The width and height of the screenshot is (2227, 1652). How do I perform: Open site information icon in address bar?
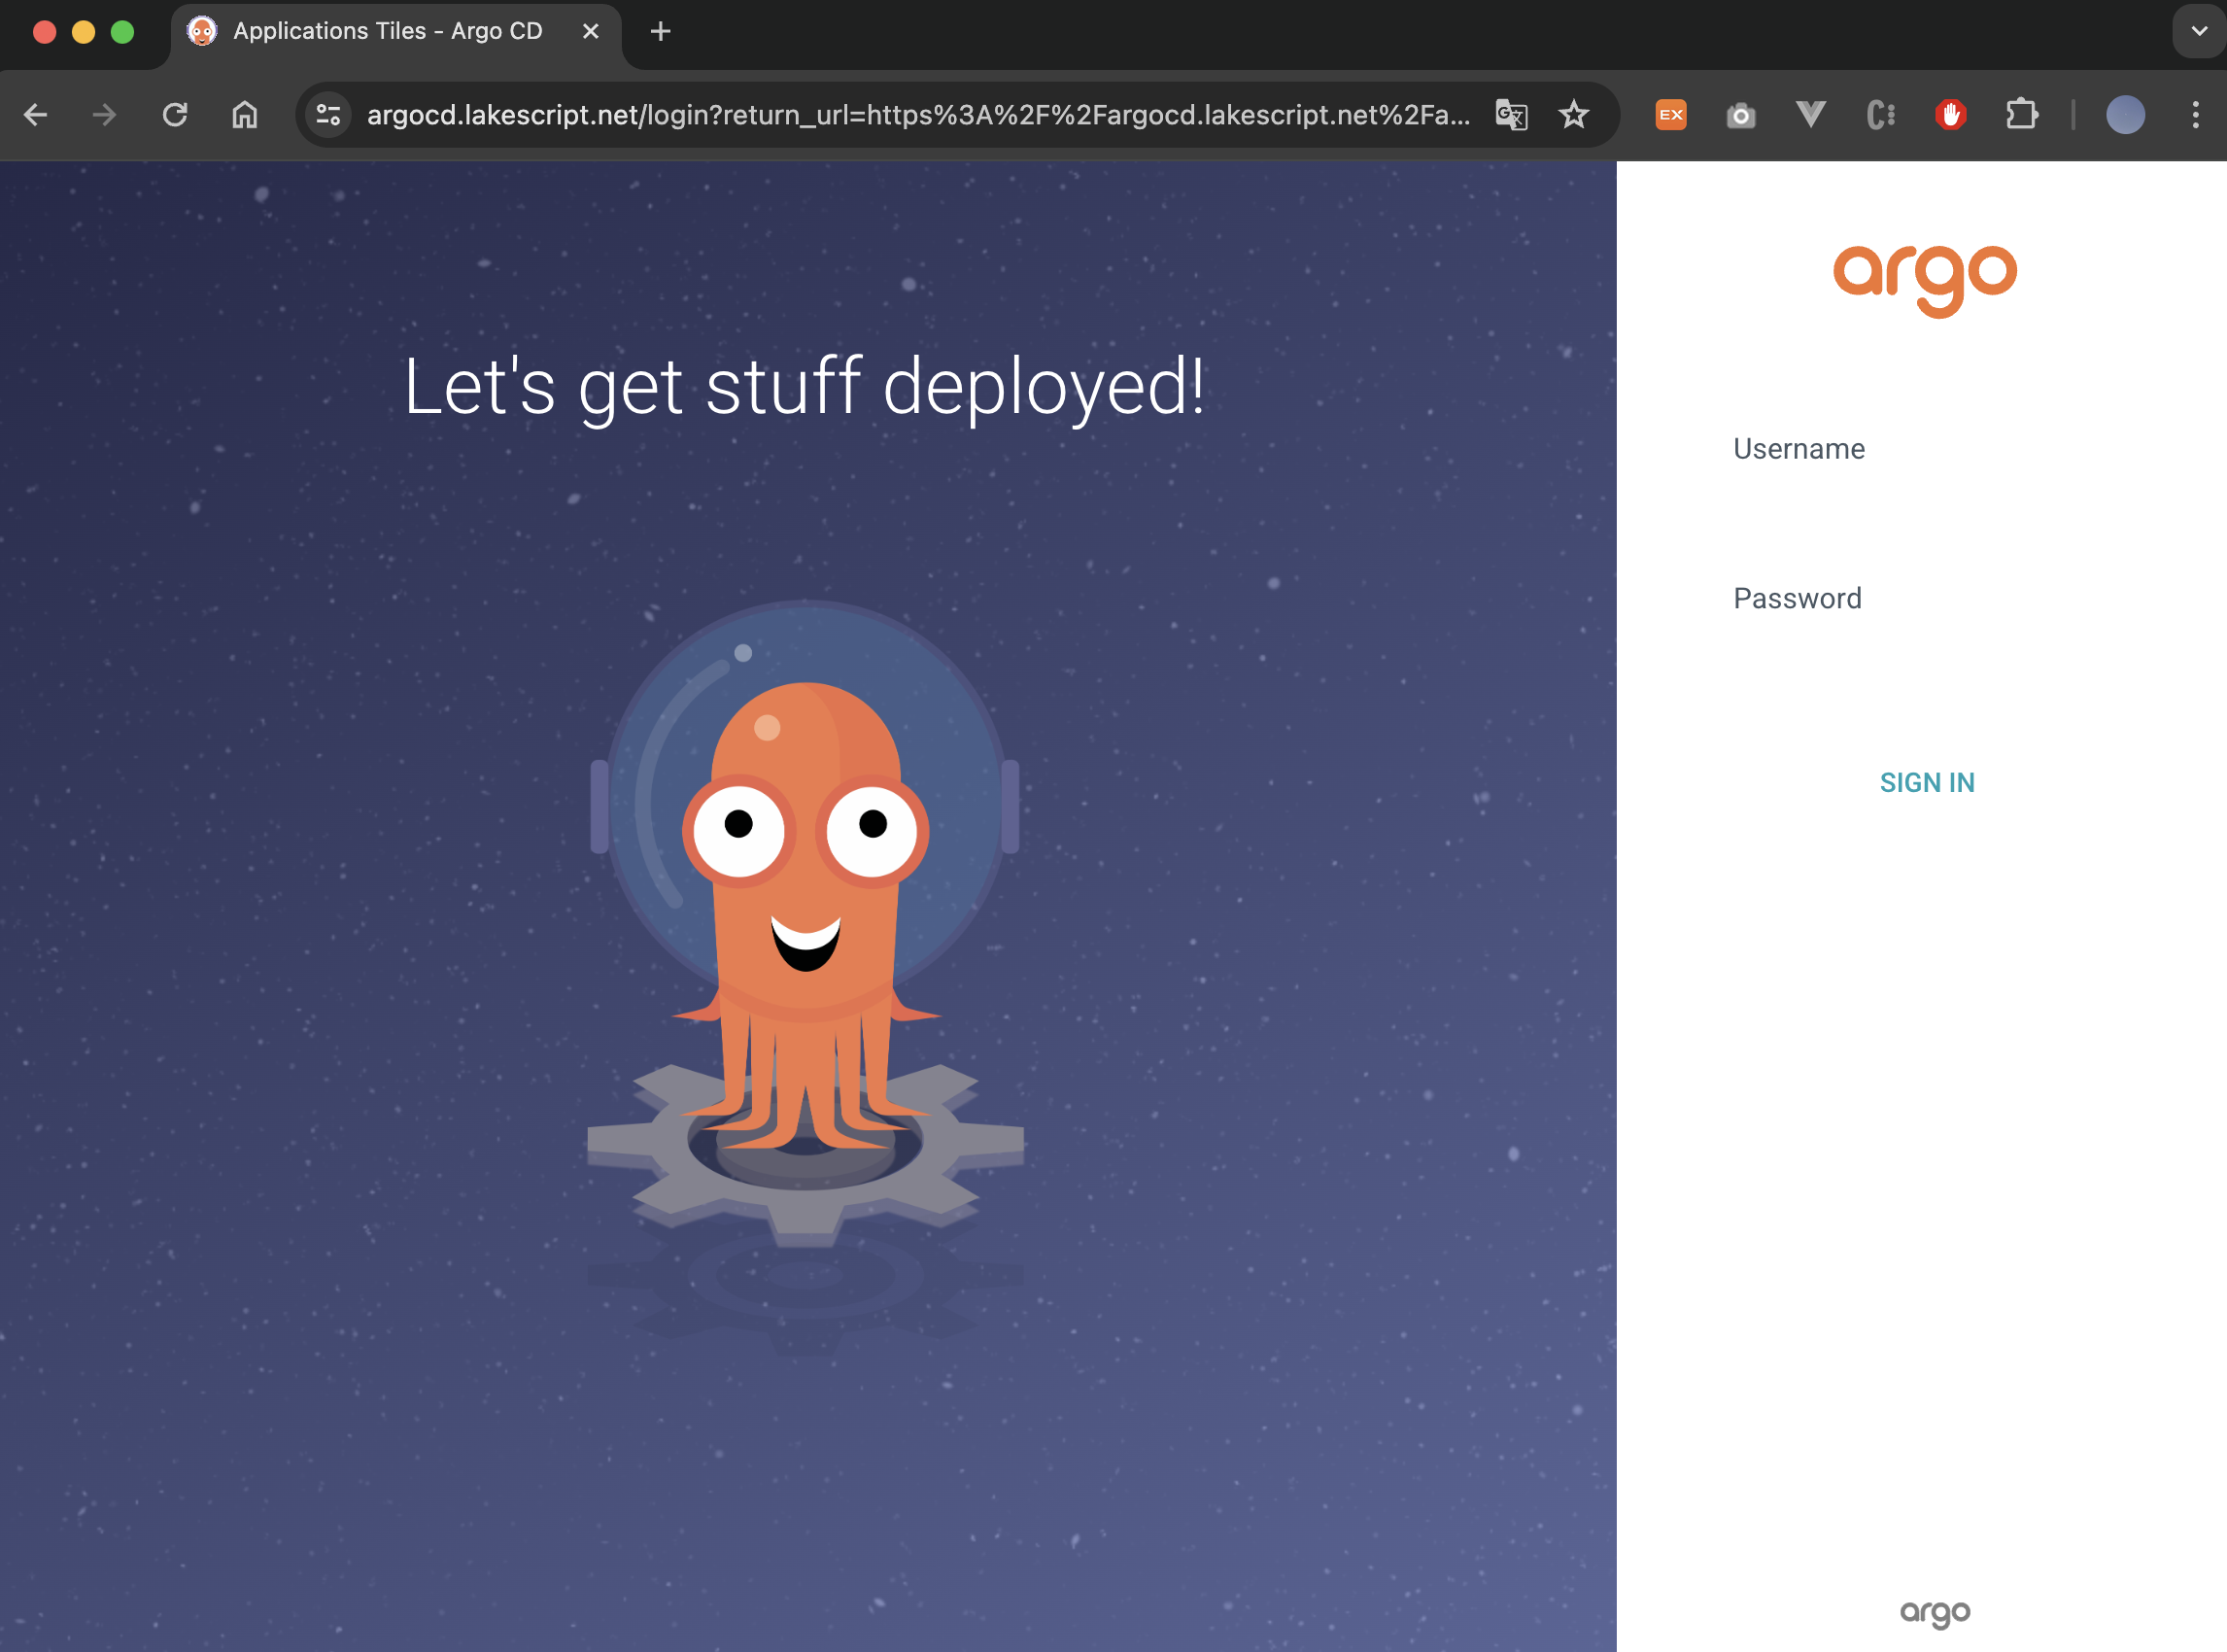click(x=328, y=115)
